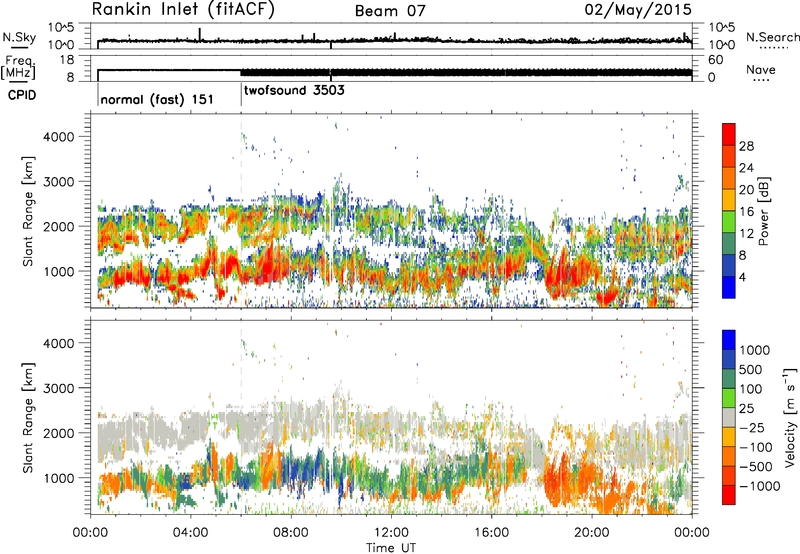The image size is (800, 554).
Task: Click the 12:00 time tick label
Action: point(391,533)
